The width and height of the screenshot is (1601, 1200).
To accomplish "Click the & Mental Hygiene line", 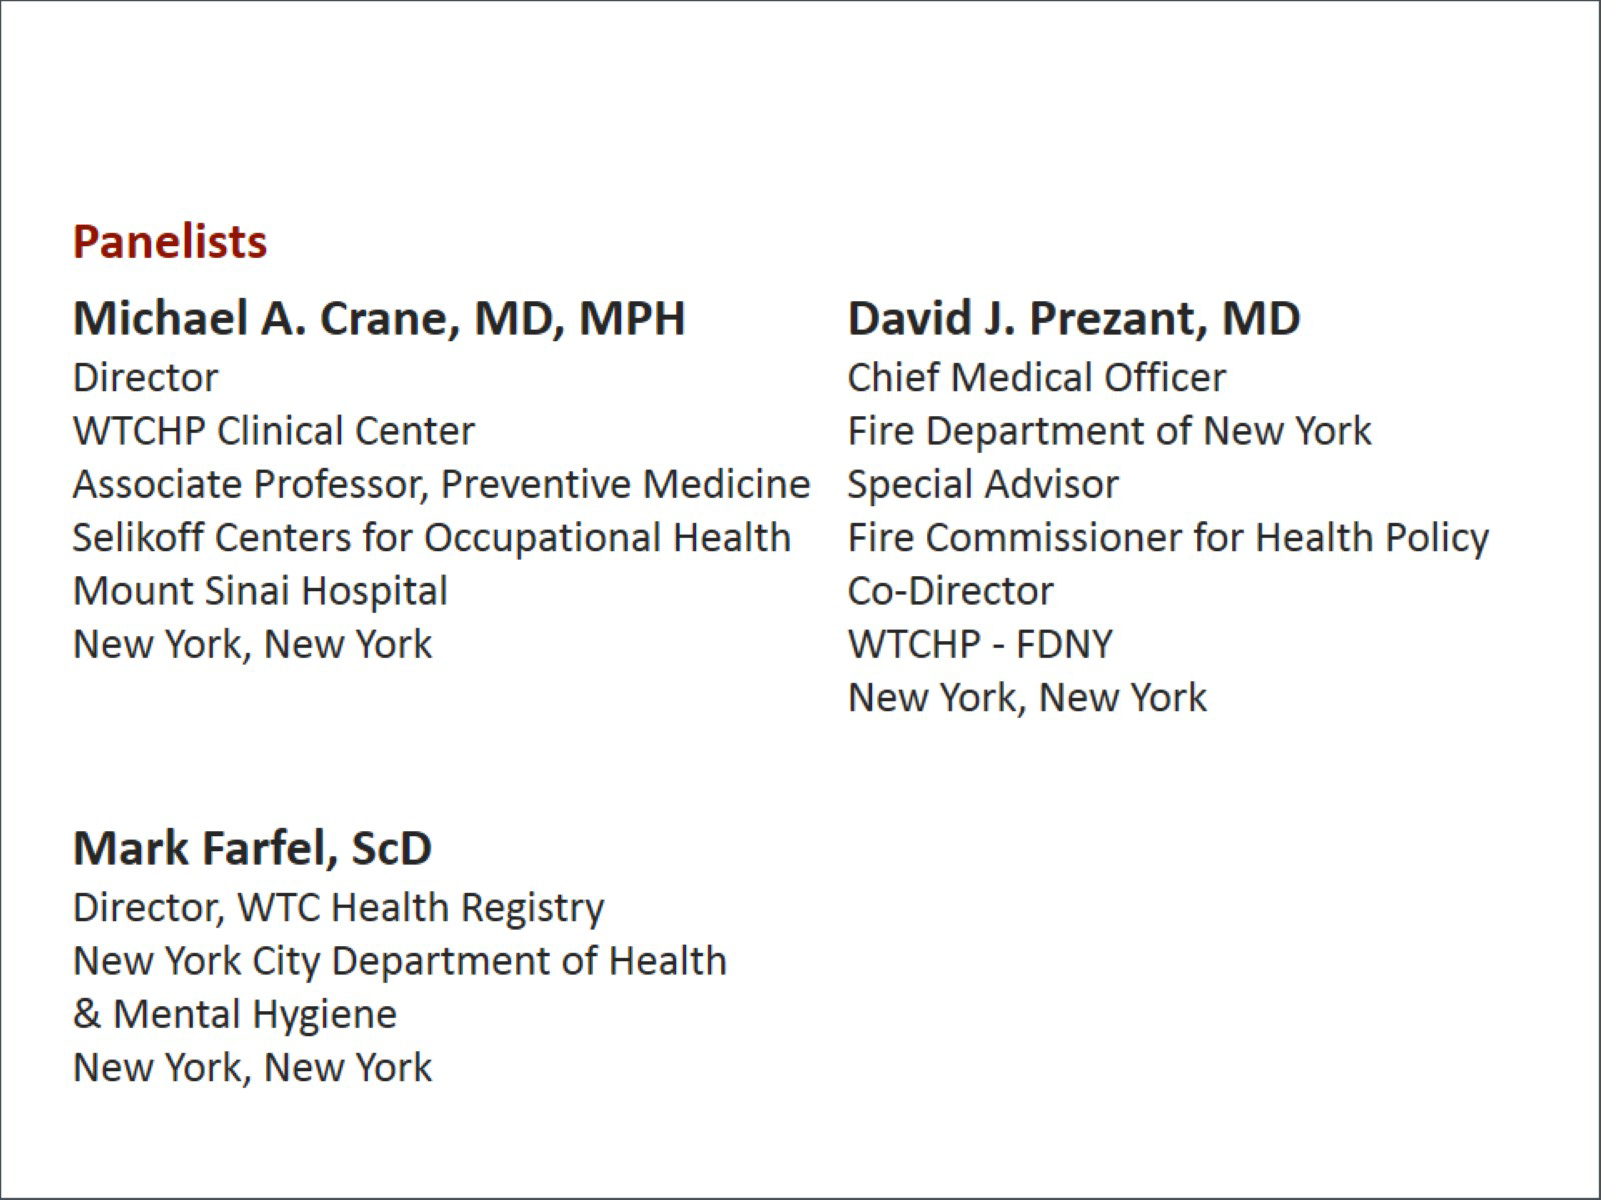I will tap(234, 1014).
